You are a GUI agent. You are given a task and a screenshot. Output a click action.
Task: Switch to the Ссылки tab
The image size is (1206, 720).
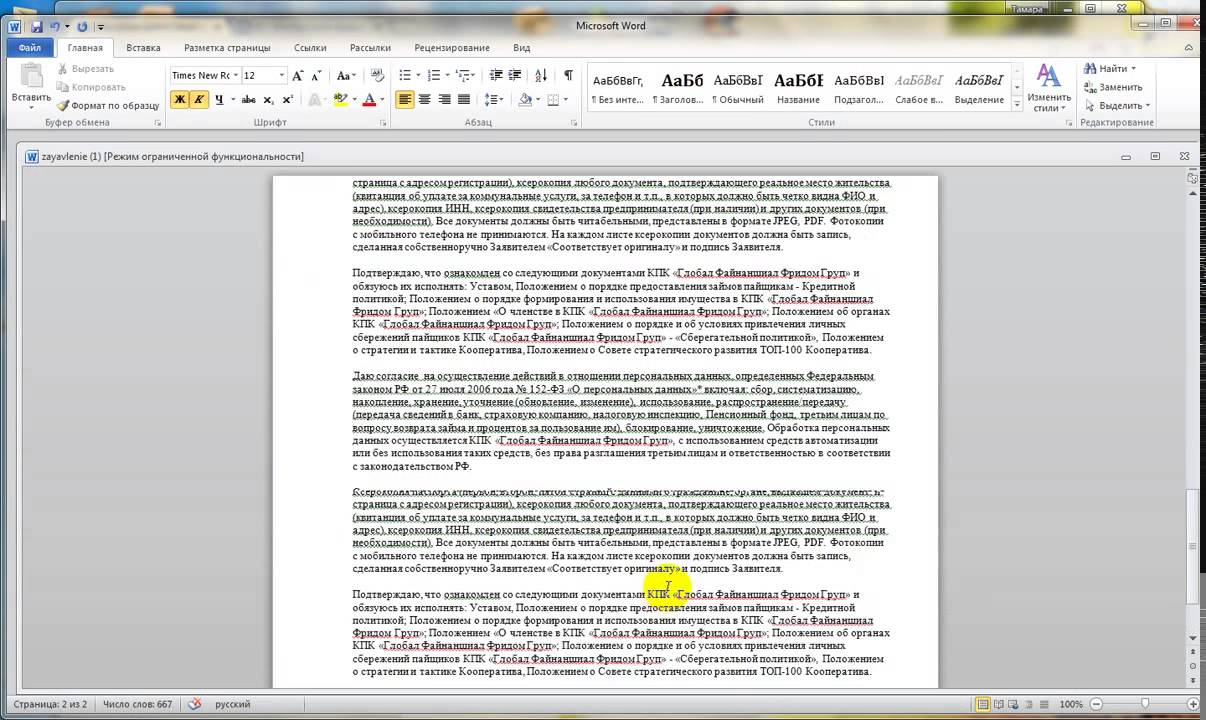point(310,47)
